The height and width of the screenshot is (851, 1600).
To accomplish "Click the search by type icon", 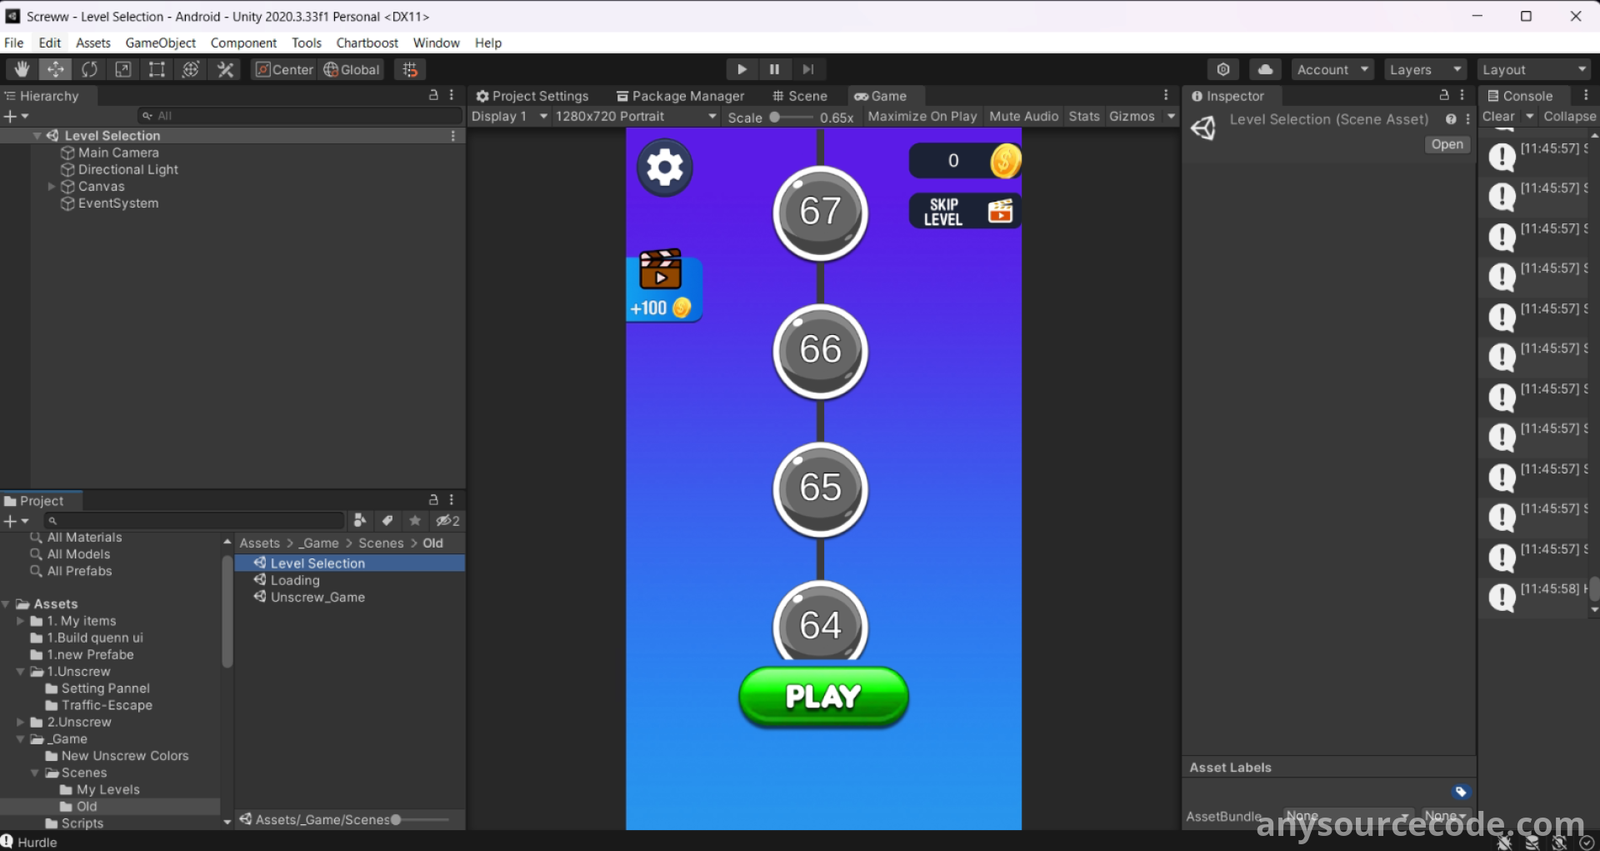I will (360, 521).
